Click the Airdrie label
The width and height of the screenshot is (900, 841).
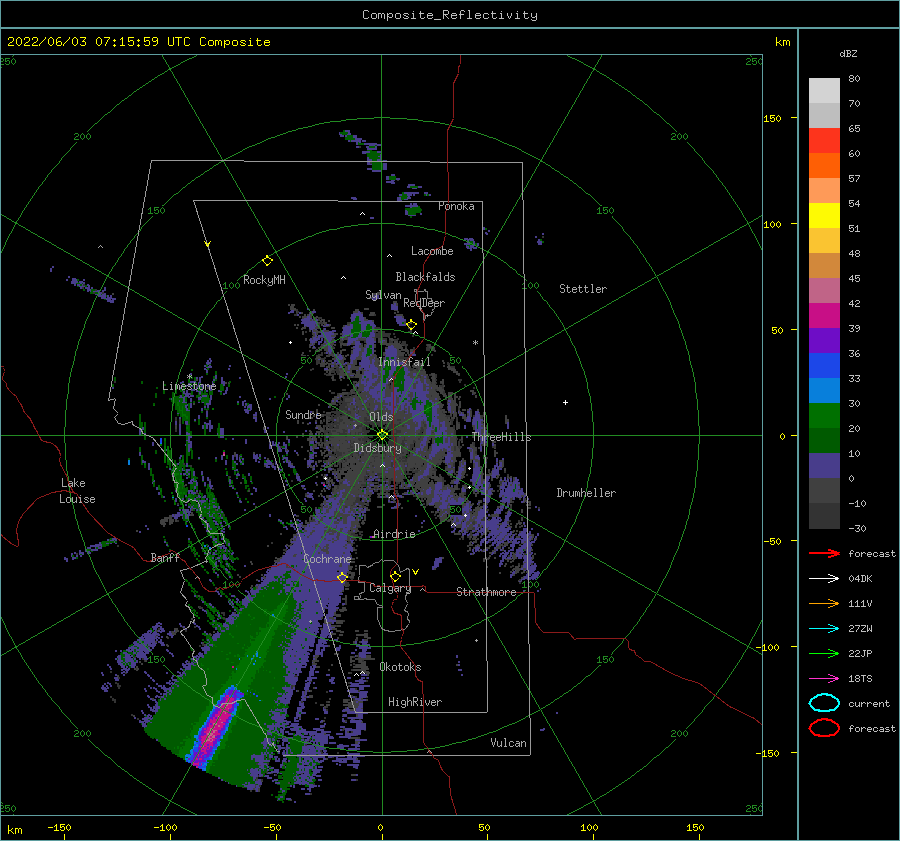coord(394,534)
